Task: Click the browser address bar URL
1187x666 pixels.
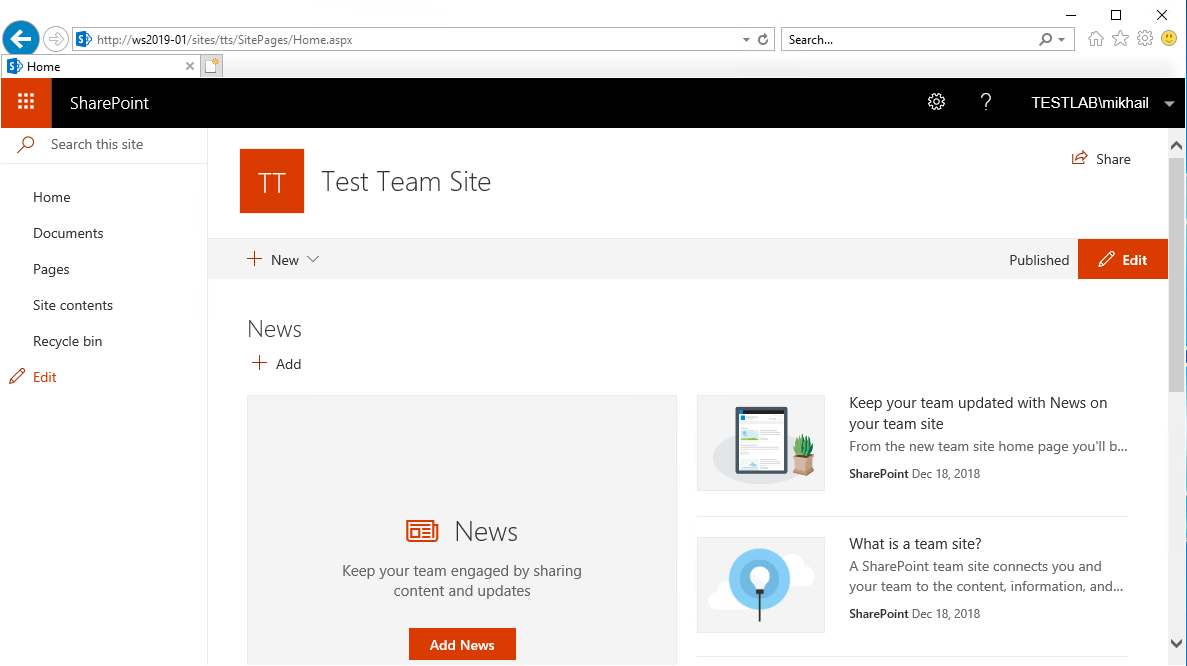Action: click(x=225, y=39)
